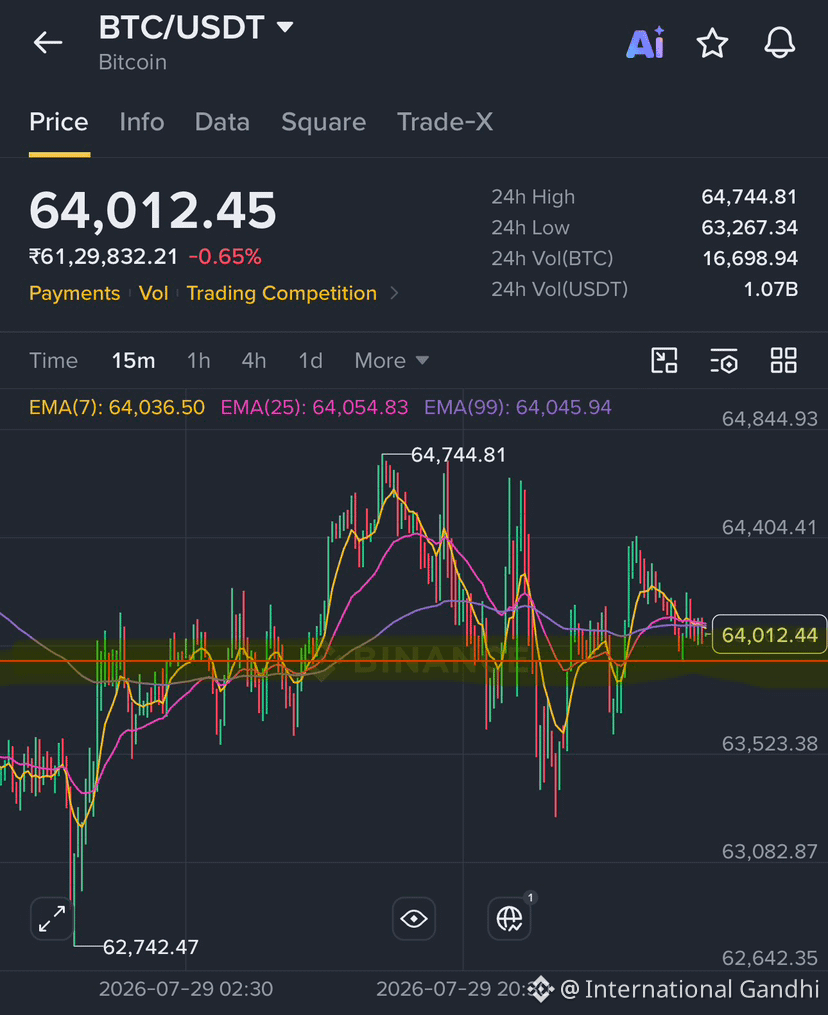Image resolution: width=828 pixels, height=1015 pixels.
Task: Tap the 64,844.93 price axis label
Action: tap(770, 419)
